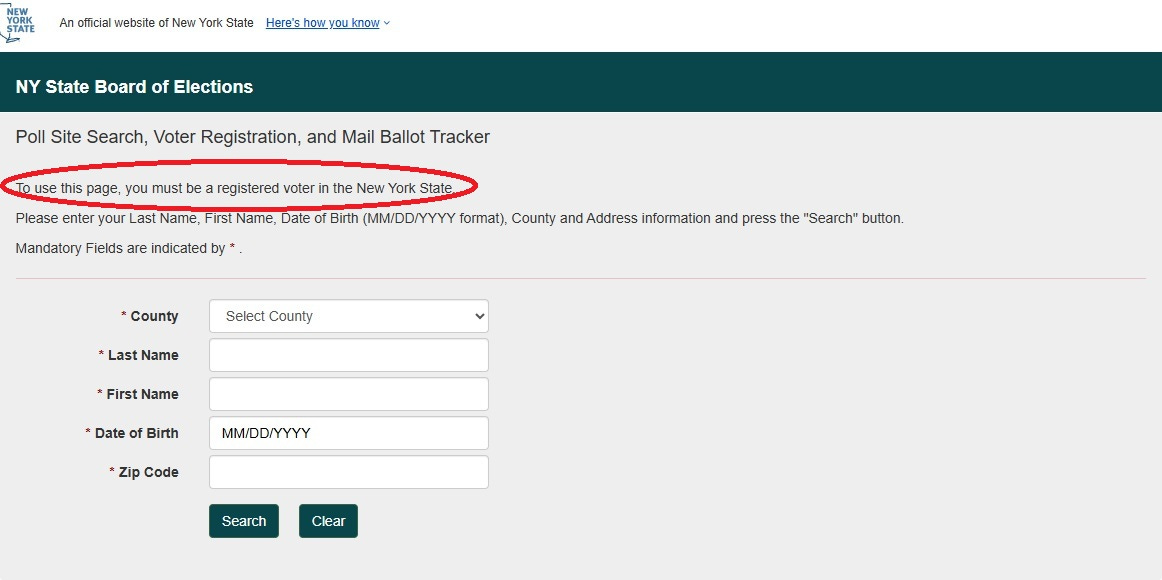Open the "Here's how you know" link

(x=322, y=23)
